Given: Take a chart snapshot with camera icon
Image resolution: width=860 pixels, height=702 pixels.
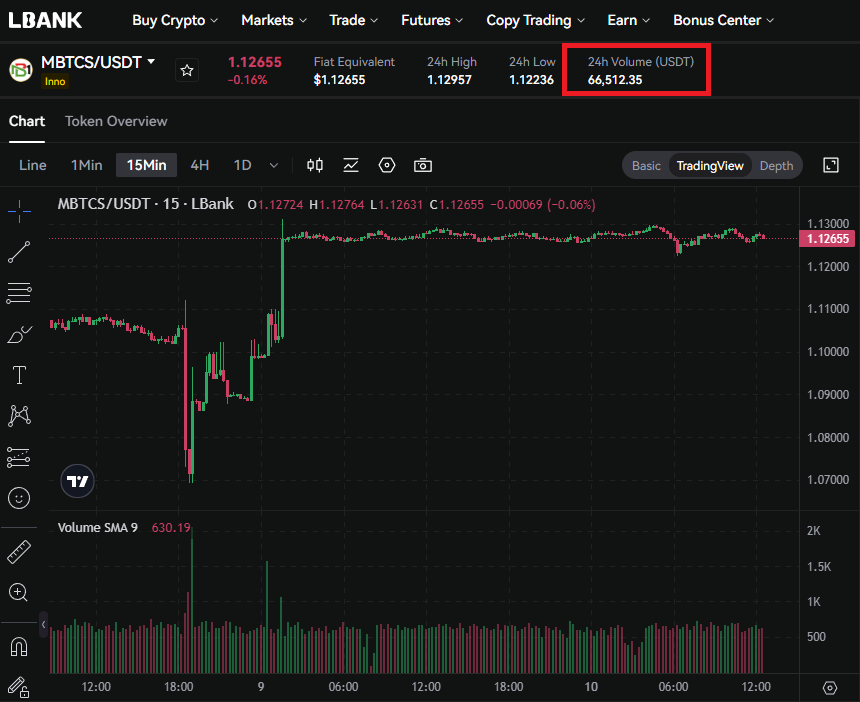Looking at the screenshot, I should pos(423,165).
